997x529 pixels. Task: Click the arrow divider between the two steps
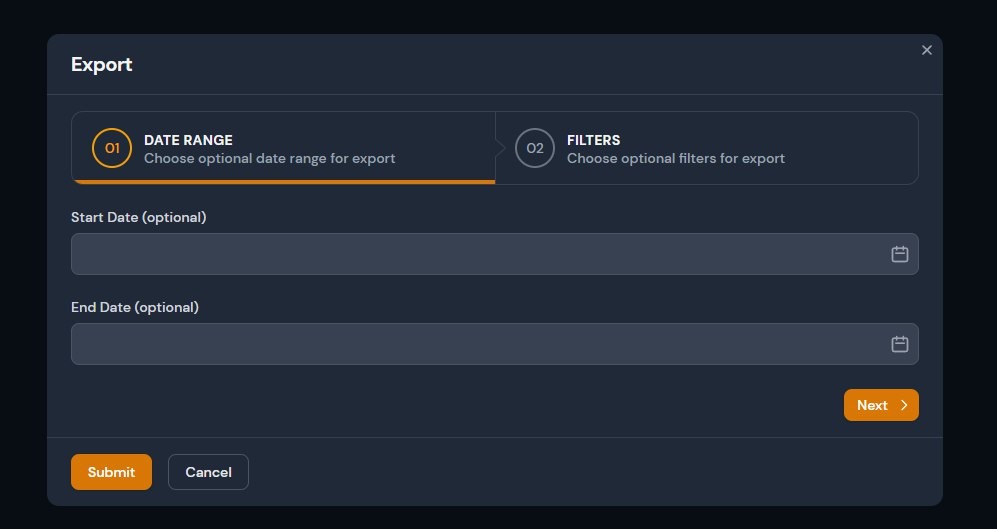tap(499, 148)
